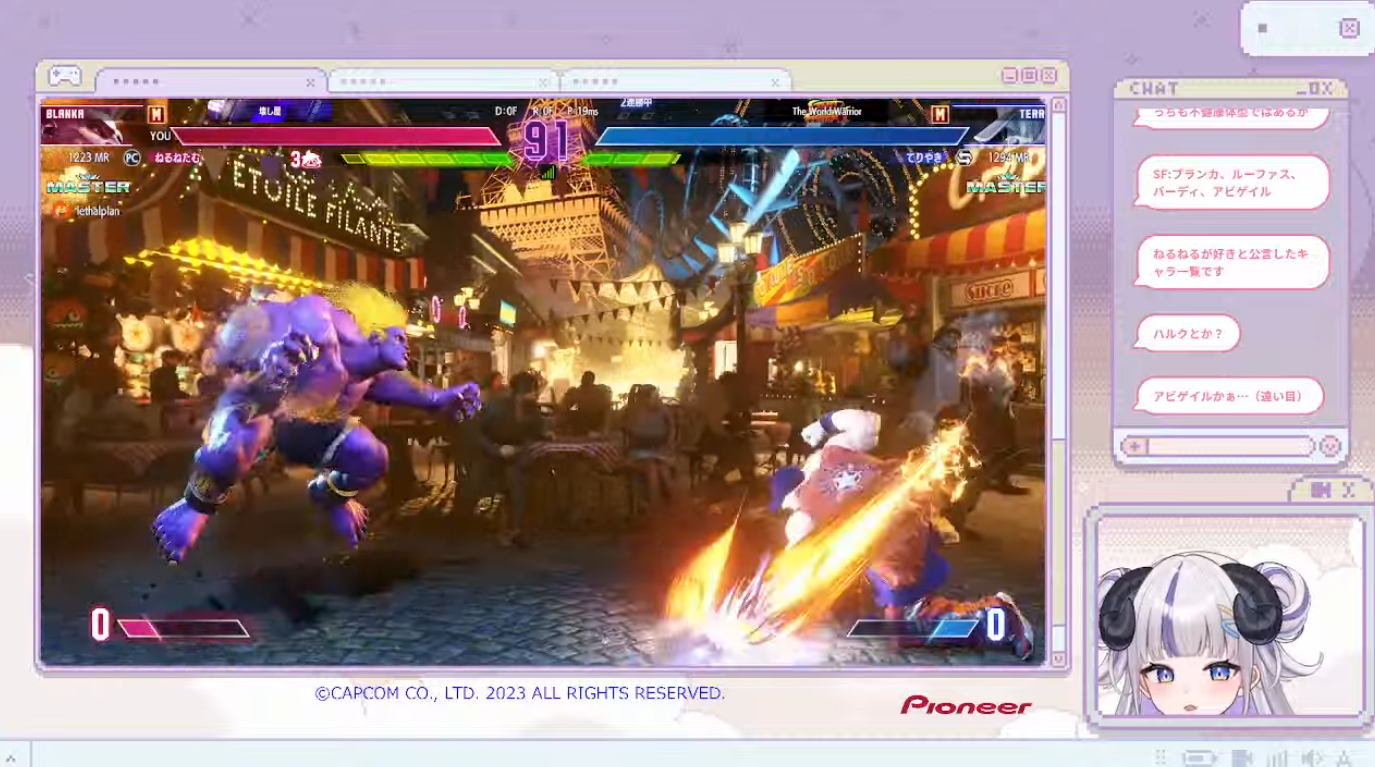Click the PC platform icon next to ねるねたむ
Screen dimensions: 1375x767
point(132,157)
